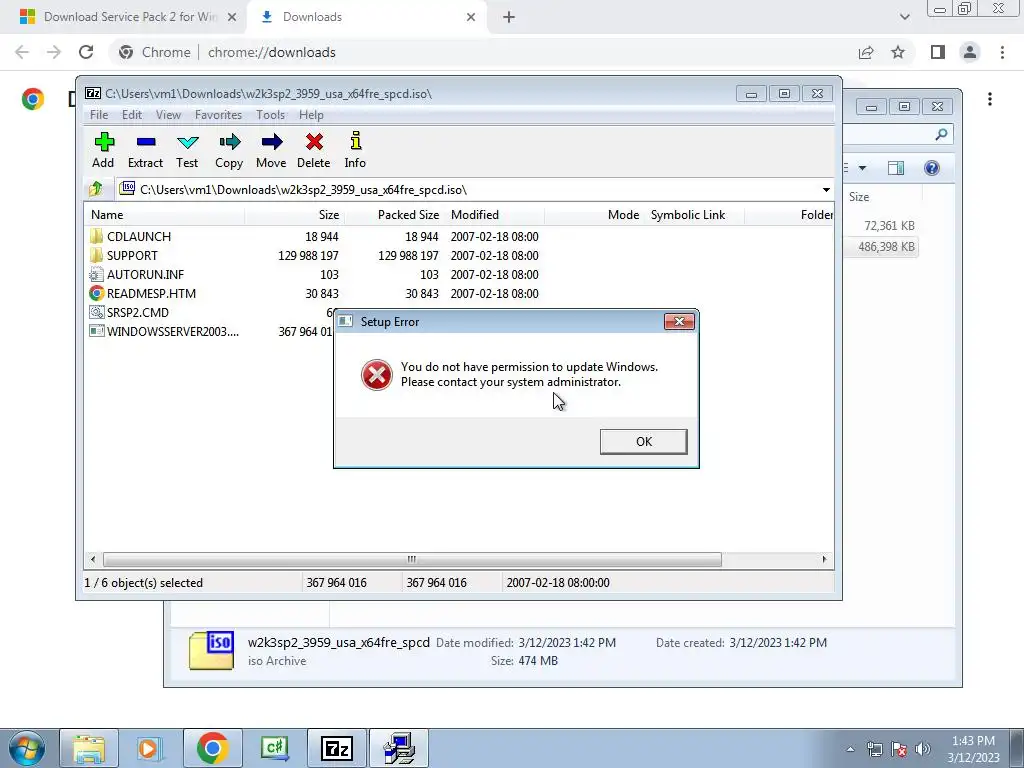This screenshot has width=1024, height=768.
Task: Open the Downloads page more actions menu
Action: coord(990,99)
